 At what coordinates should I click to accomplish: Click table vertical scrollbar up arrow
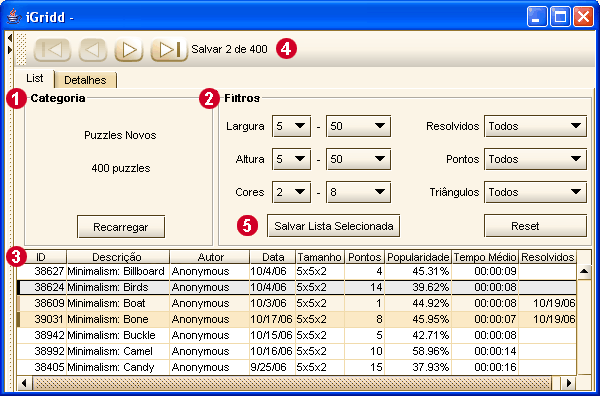pyautogui.click(x=584, y=272)
